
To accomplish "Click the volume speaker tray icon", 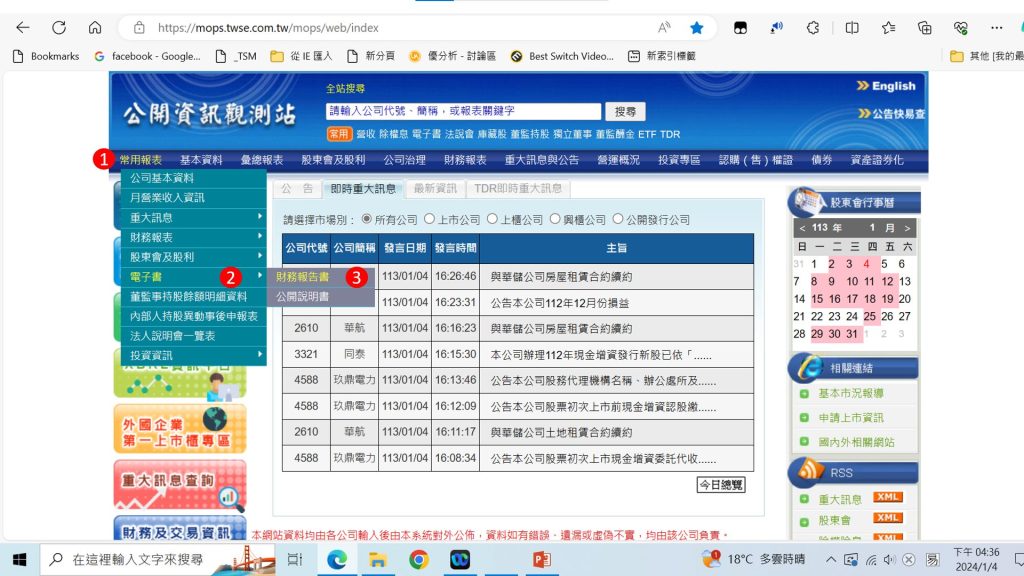I will tap(889, 560).
